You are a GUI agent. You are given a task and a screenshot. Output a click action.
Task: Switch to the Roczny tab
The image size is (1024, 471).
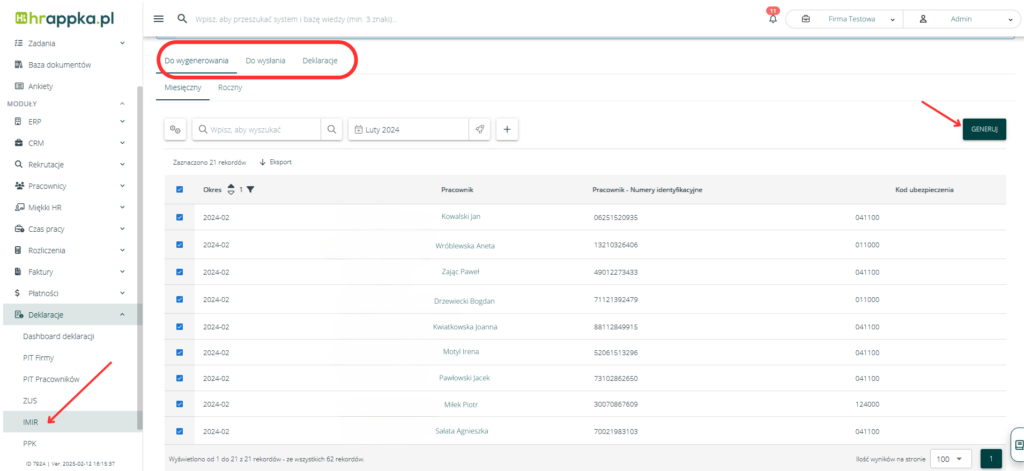click(230, 88)
